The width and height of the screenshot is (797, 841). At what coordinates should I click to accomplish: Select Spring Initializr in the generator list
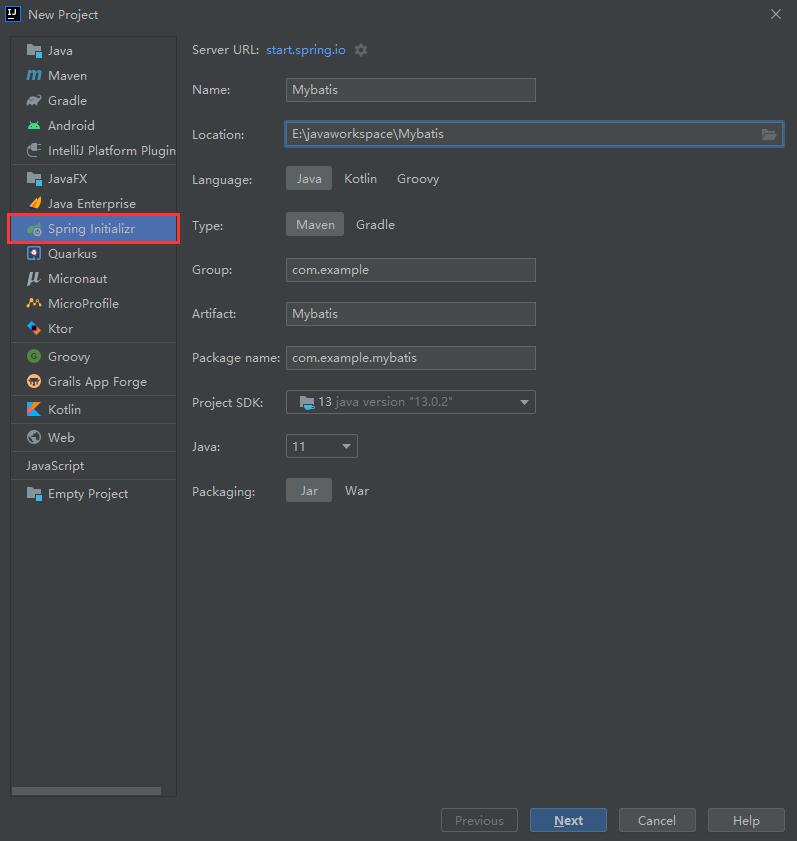[x=91, y=229]
